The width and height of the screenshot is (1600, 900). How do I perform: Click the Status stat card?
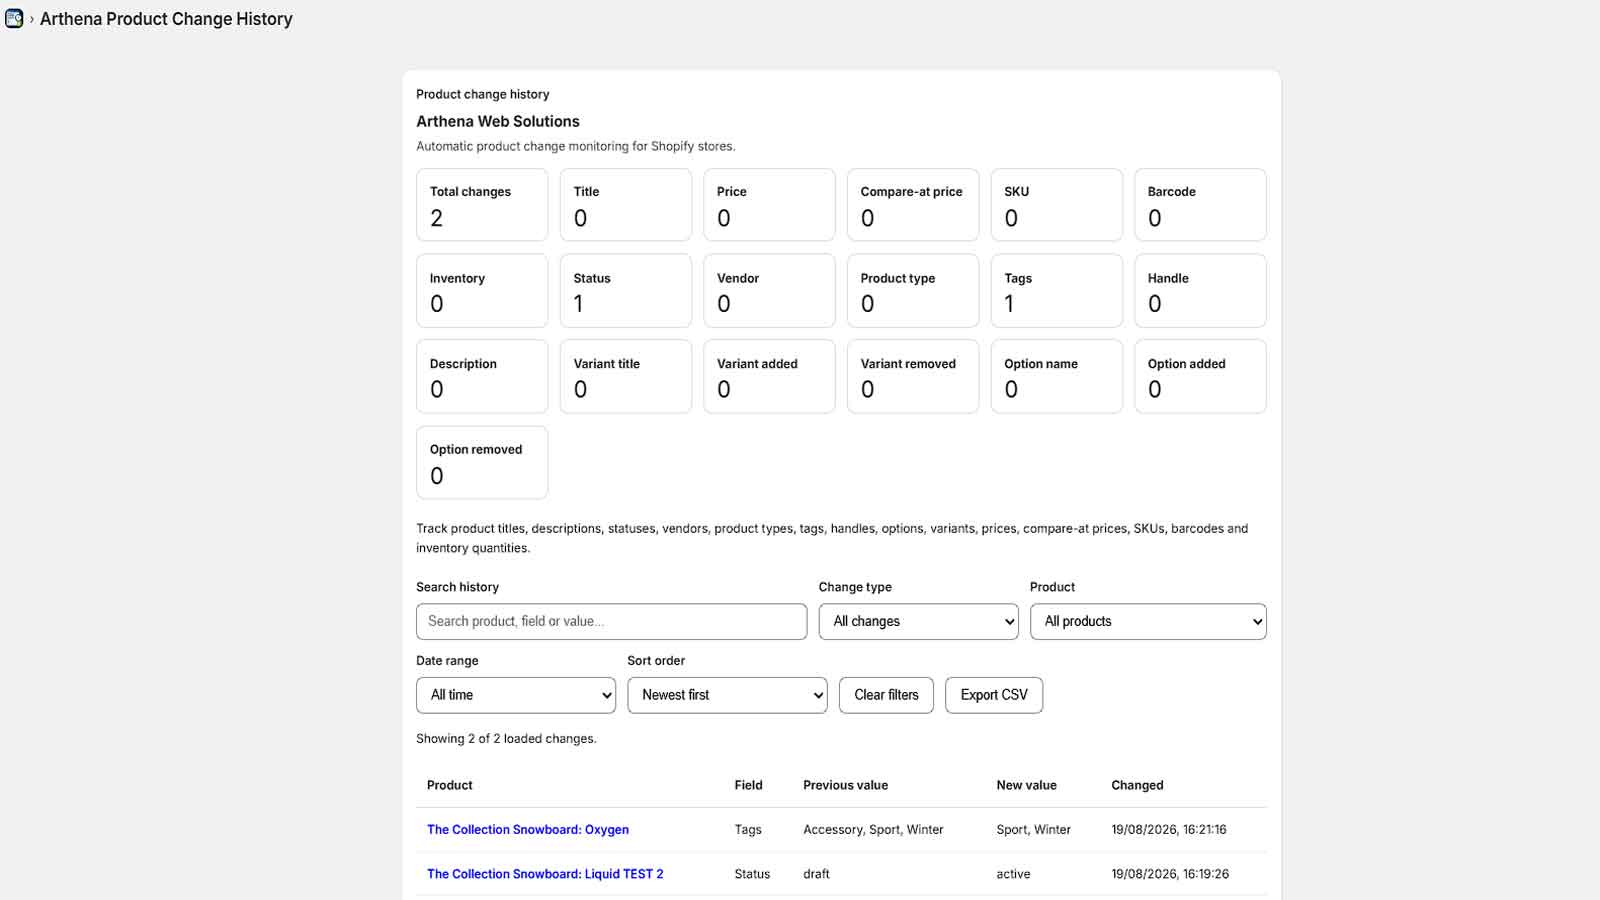(x=626, y=291)
